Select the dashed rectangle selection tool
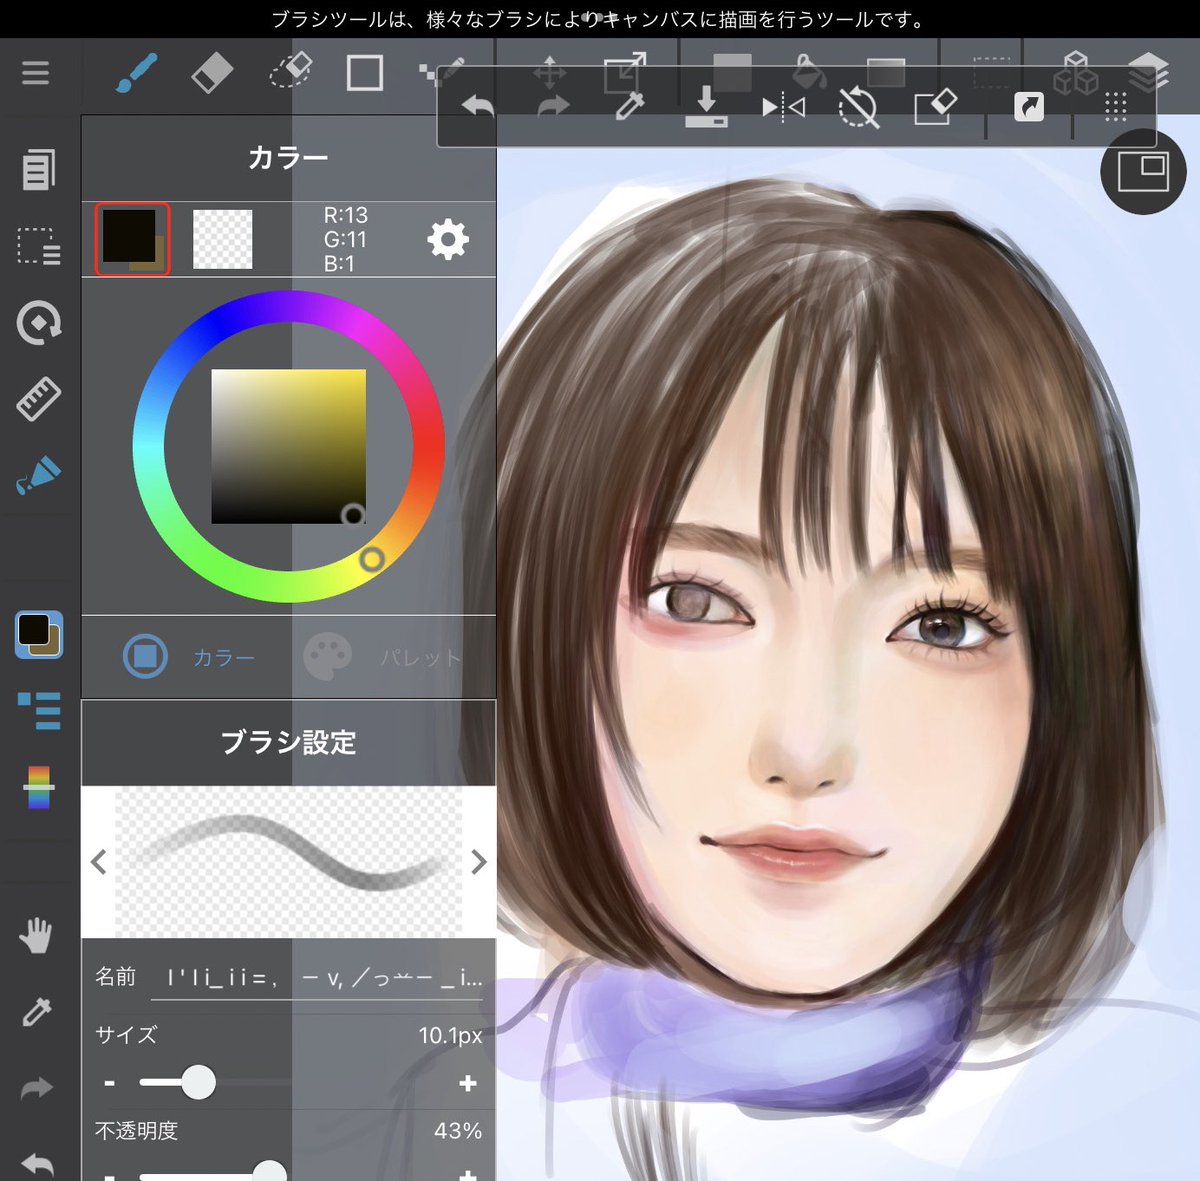This screenshot has width=1200, height=1181. coord(992,72)
